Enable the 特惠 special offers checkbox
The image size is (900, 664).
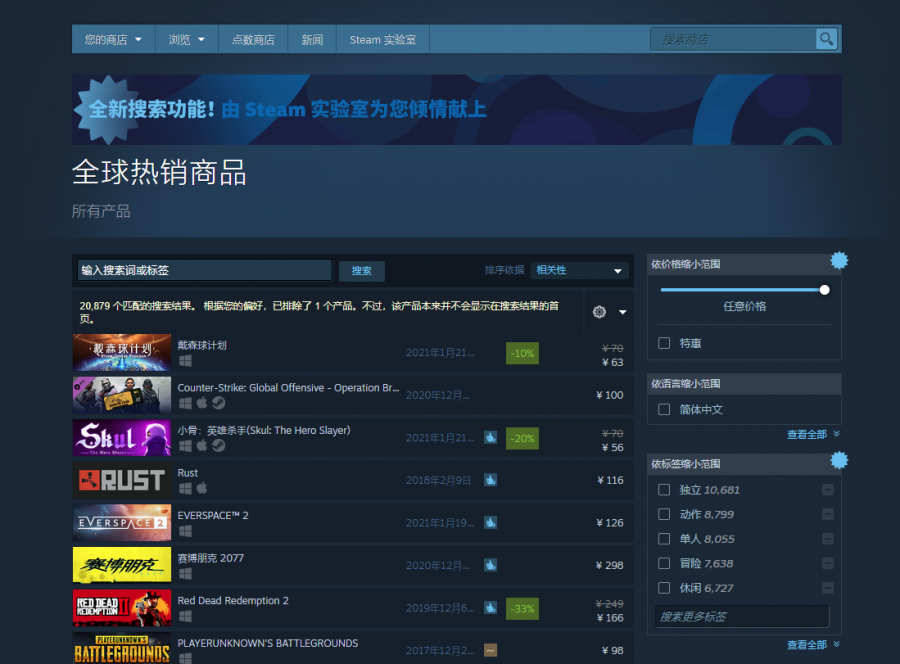click(x=664, y=343)
